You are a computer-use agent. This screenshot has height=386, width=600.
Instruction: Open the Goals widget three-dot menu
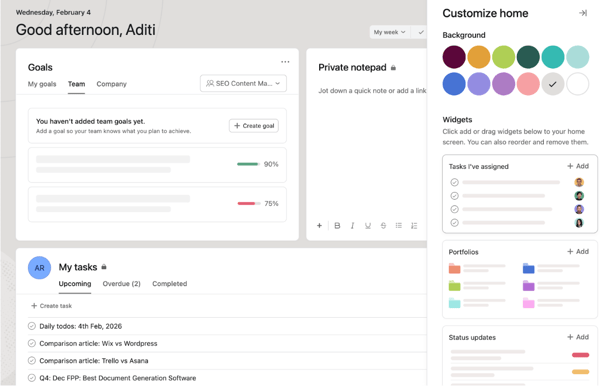(285, 62)
